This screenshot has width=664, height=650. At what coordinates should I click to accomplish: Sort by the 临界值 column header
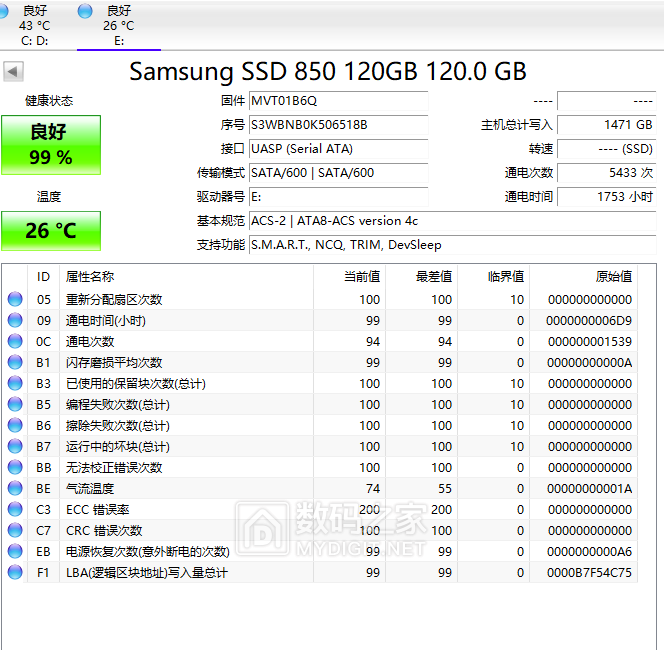pos(493,277)
